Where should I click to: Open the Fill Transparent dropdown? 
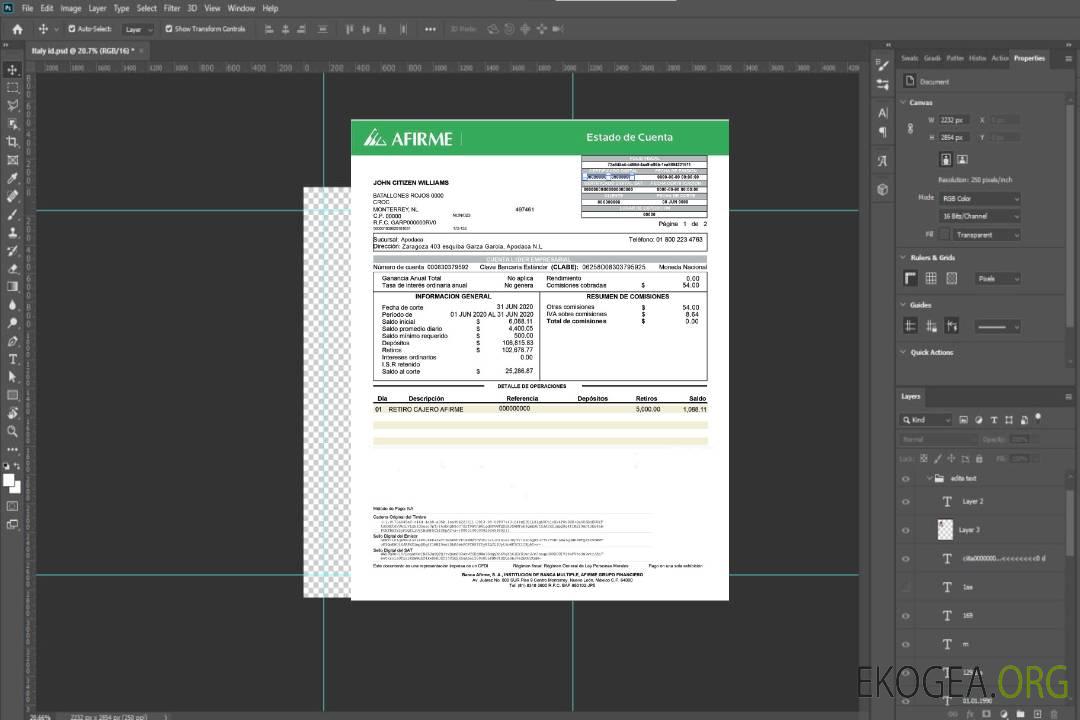(987, 235)
